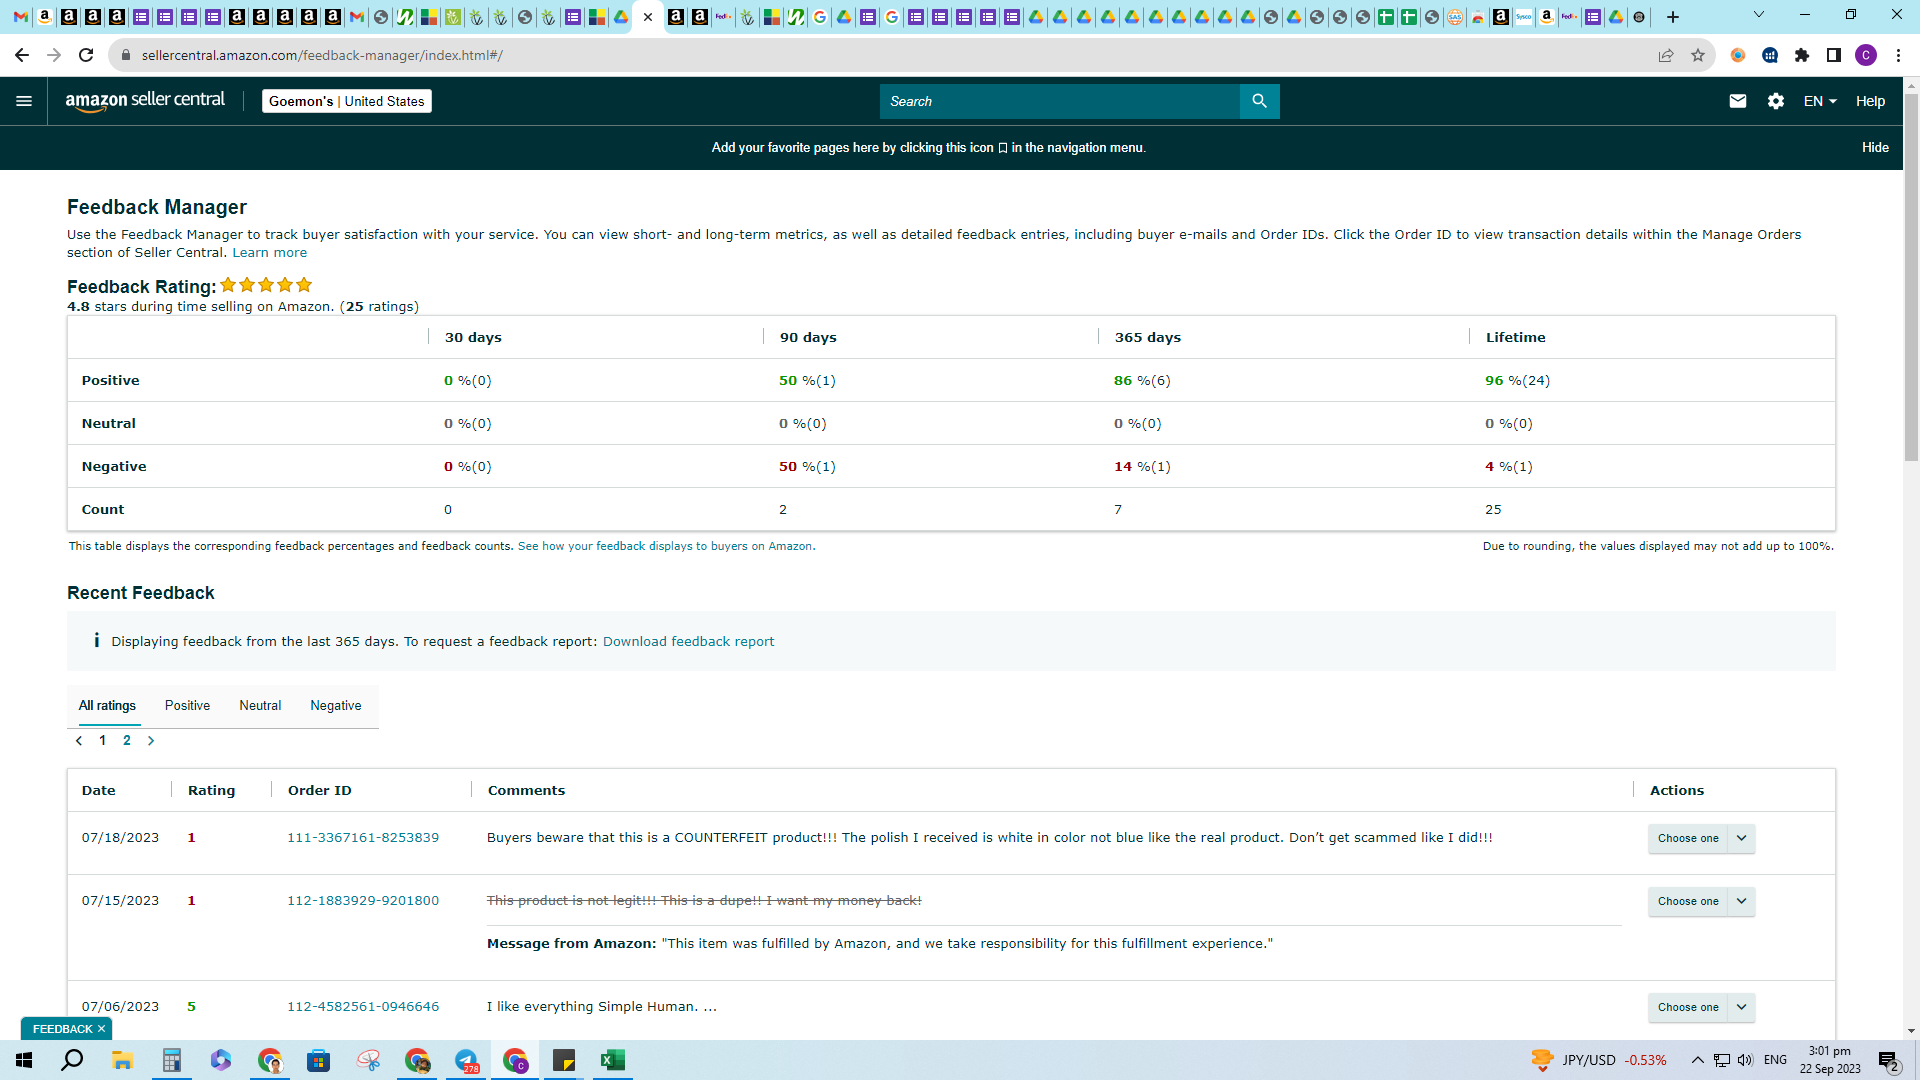Click the search magnifier button
Viewport: 1920px width, 1080px height.
tap(1259, 101)
